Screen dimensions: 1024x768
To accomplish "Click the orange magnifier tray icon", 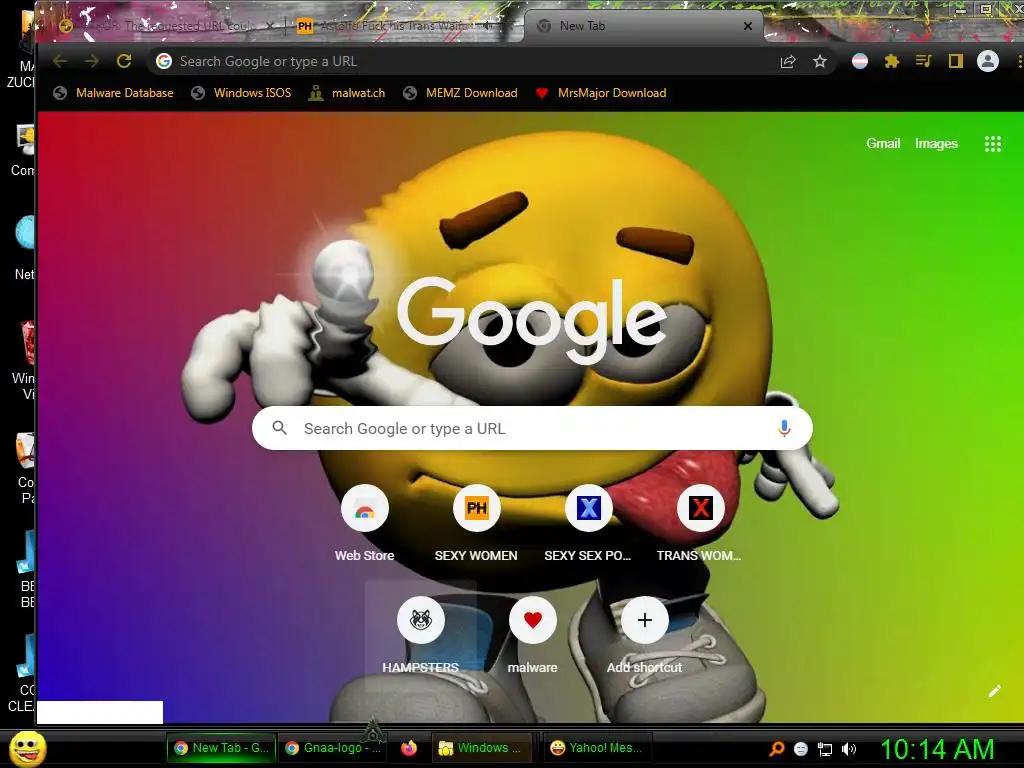I will click(x=776, y=749).
